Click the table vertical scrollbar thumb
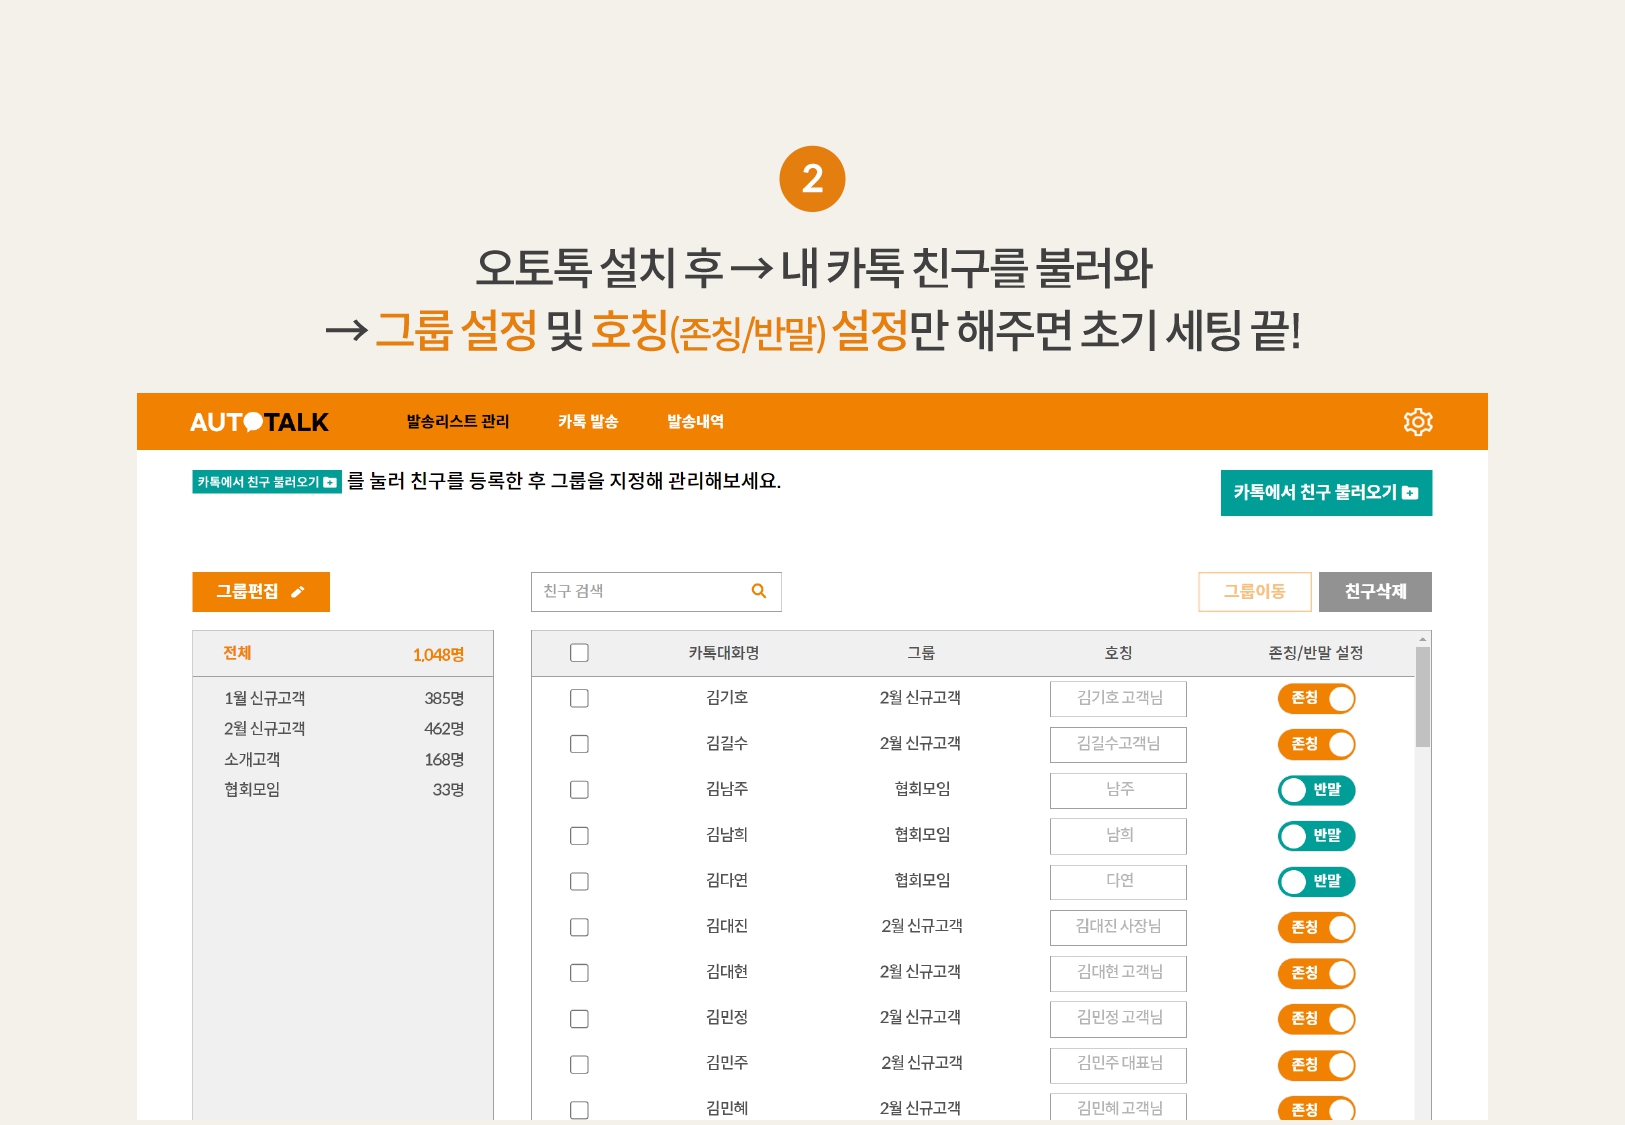Viewport: 1625px width, 1125px height. pos(1422,697)
